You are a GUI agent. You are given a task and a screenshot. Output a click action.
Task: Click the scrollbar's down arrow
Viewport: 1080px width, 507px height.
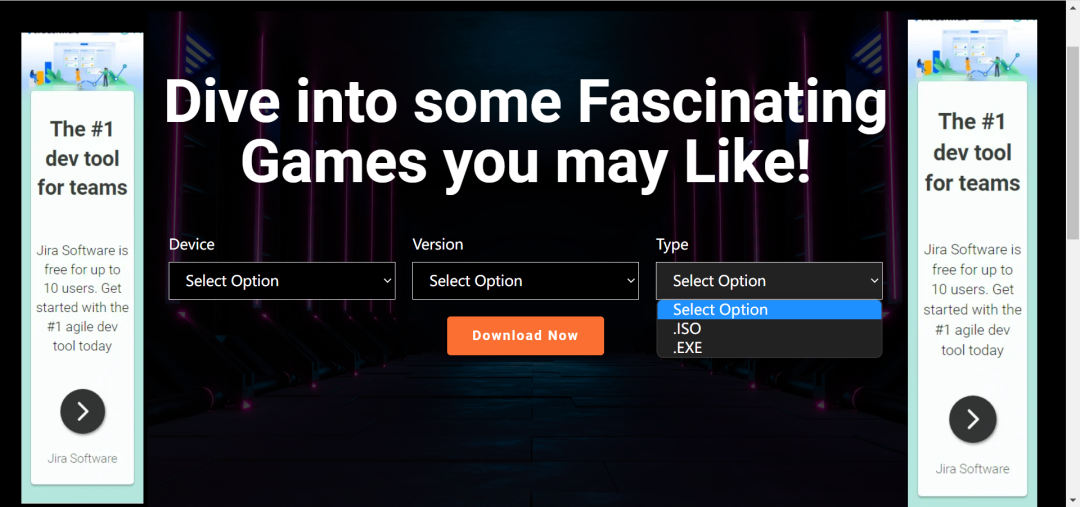(1073, 499)
